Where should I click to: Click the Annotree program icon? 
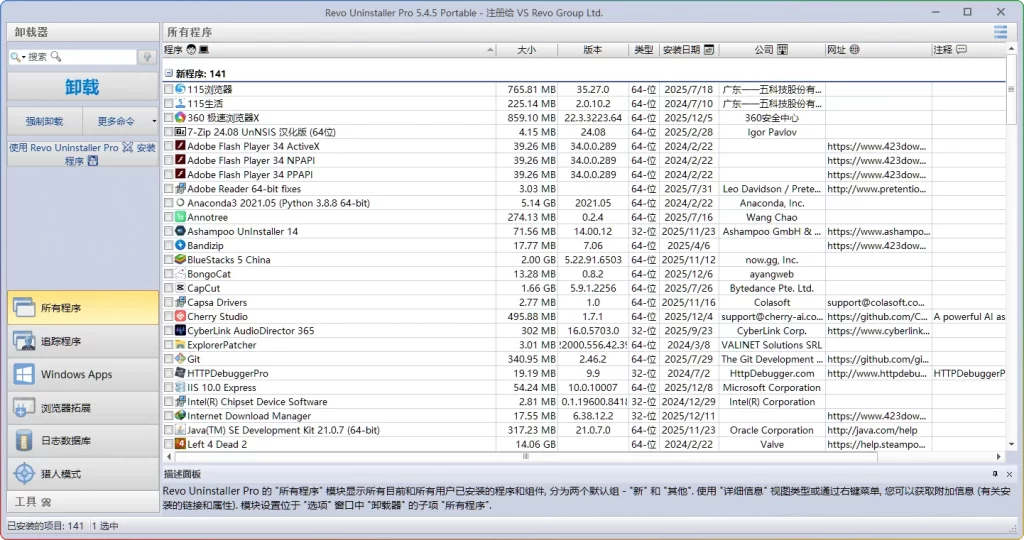pos(180,217)
